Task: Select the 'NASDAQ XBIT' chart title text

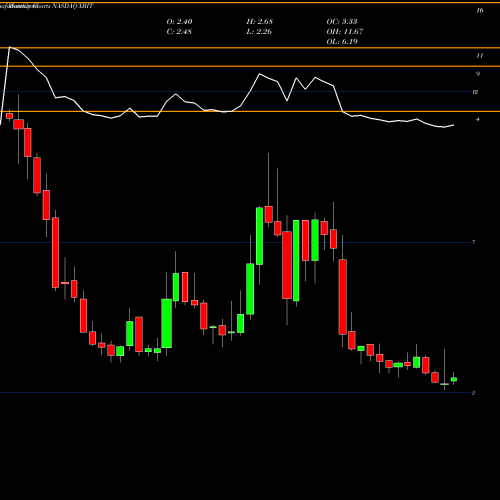Action: tap(72, 6)
